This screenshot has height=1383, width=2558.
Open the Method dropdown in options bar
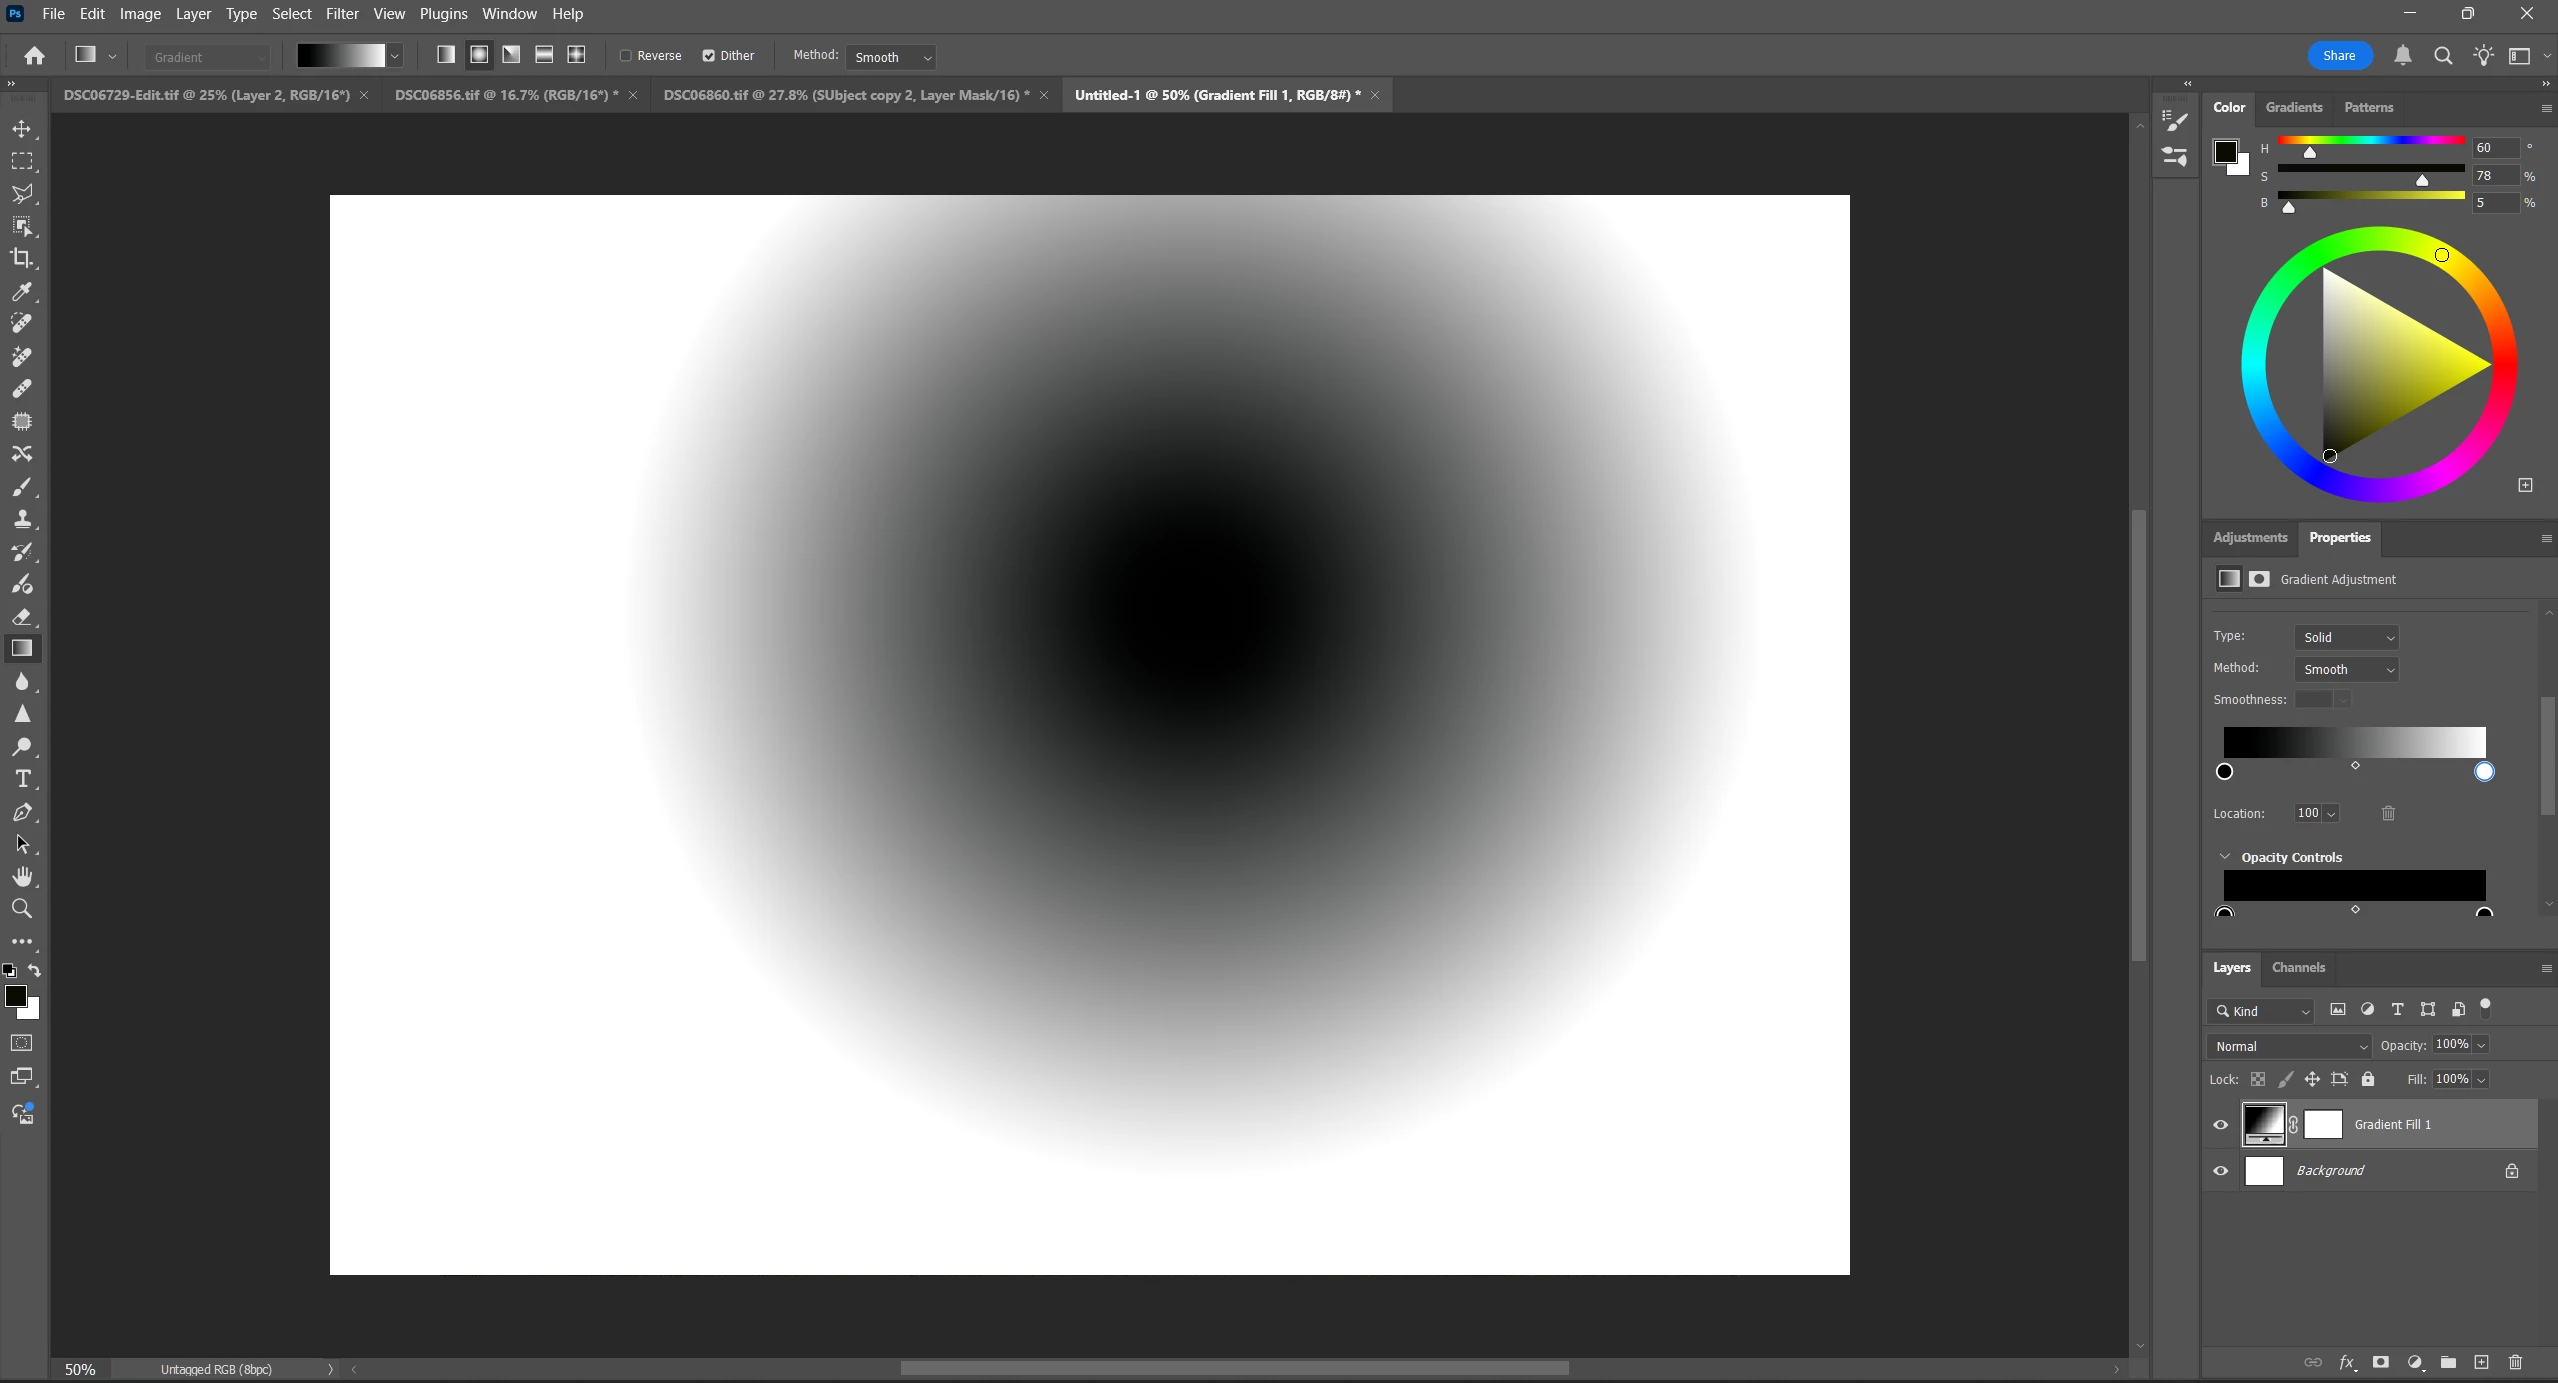pos(890,57)
